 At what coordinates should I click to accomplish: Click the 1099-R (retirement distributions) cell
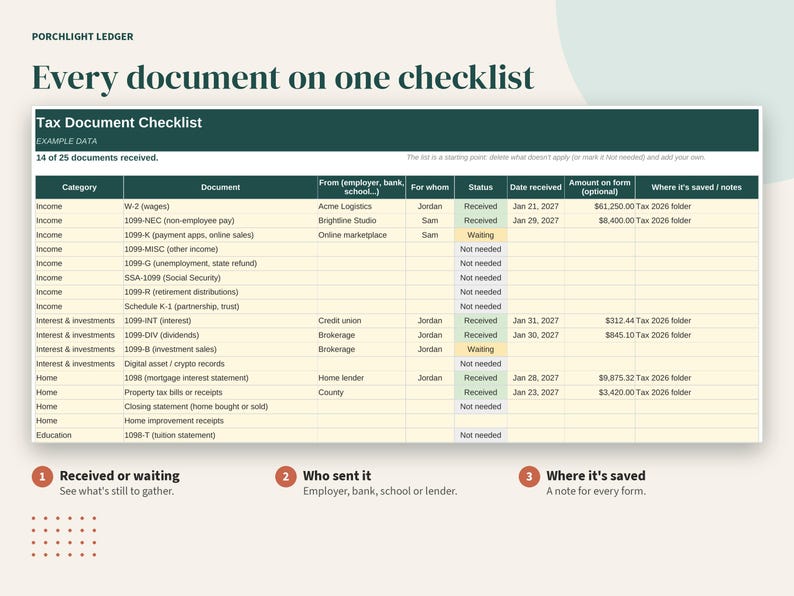pos(220,292)
